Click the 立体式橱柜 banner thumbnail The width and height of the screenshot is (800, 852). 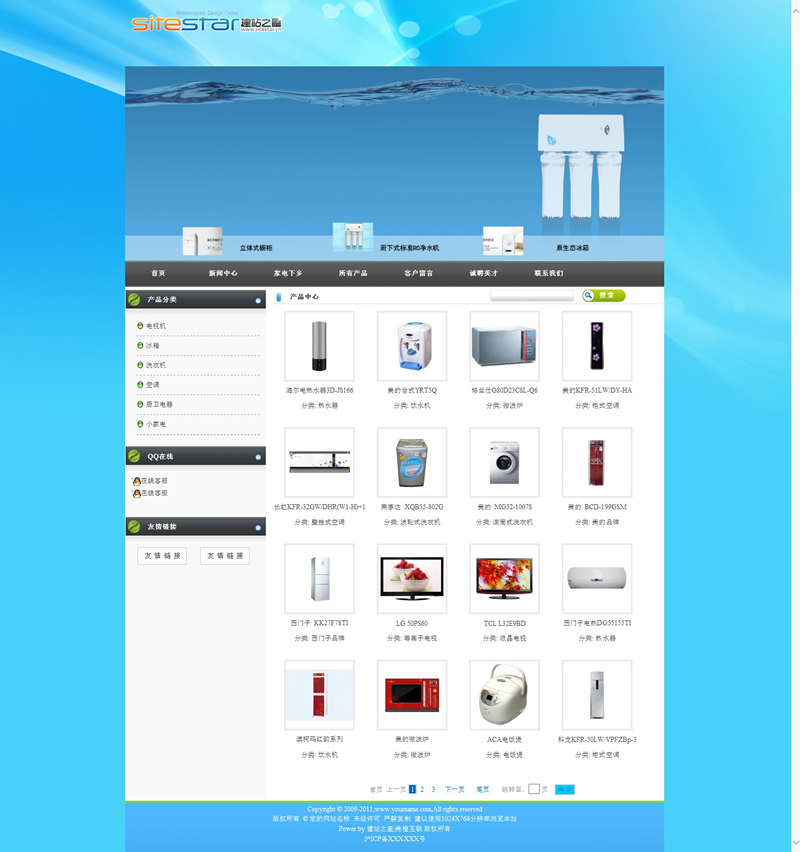202,241
